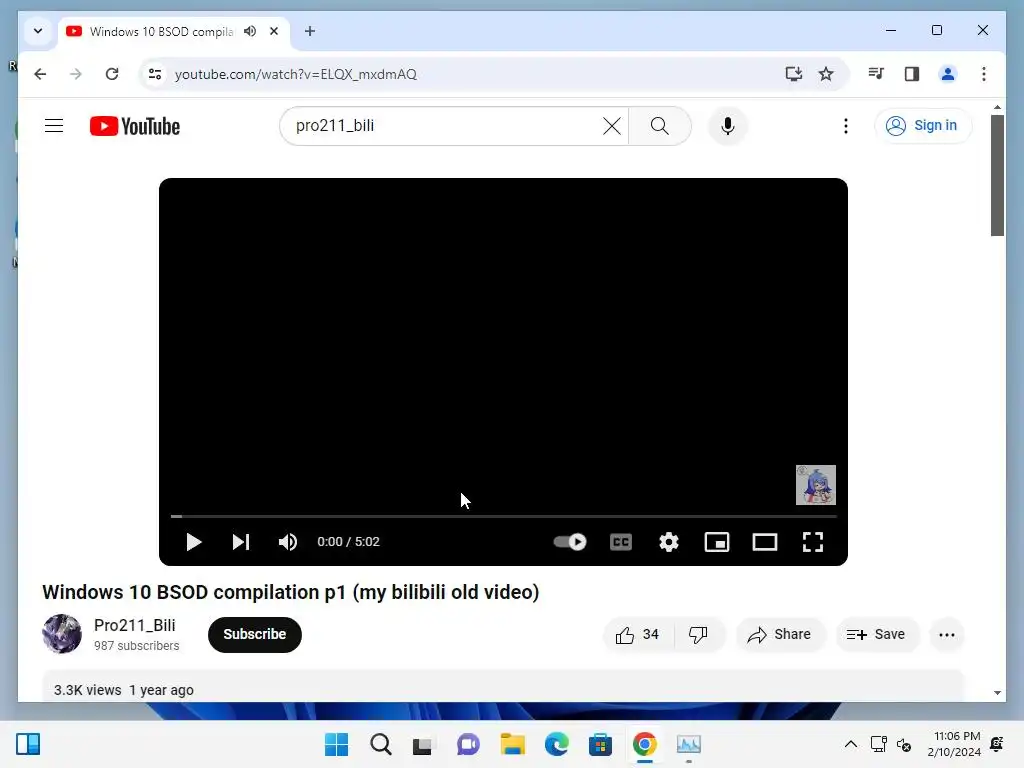This screenshot has width=1024, height=768.
Task: Open the Pro211_Bili channel name link
Action: [135, 625]
